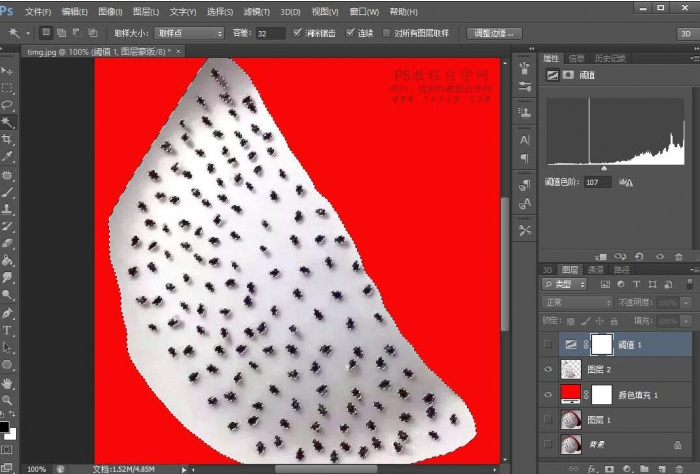Open the 正常 blend mode dropdown

point(576,302)
